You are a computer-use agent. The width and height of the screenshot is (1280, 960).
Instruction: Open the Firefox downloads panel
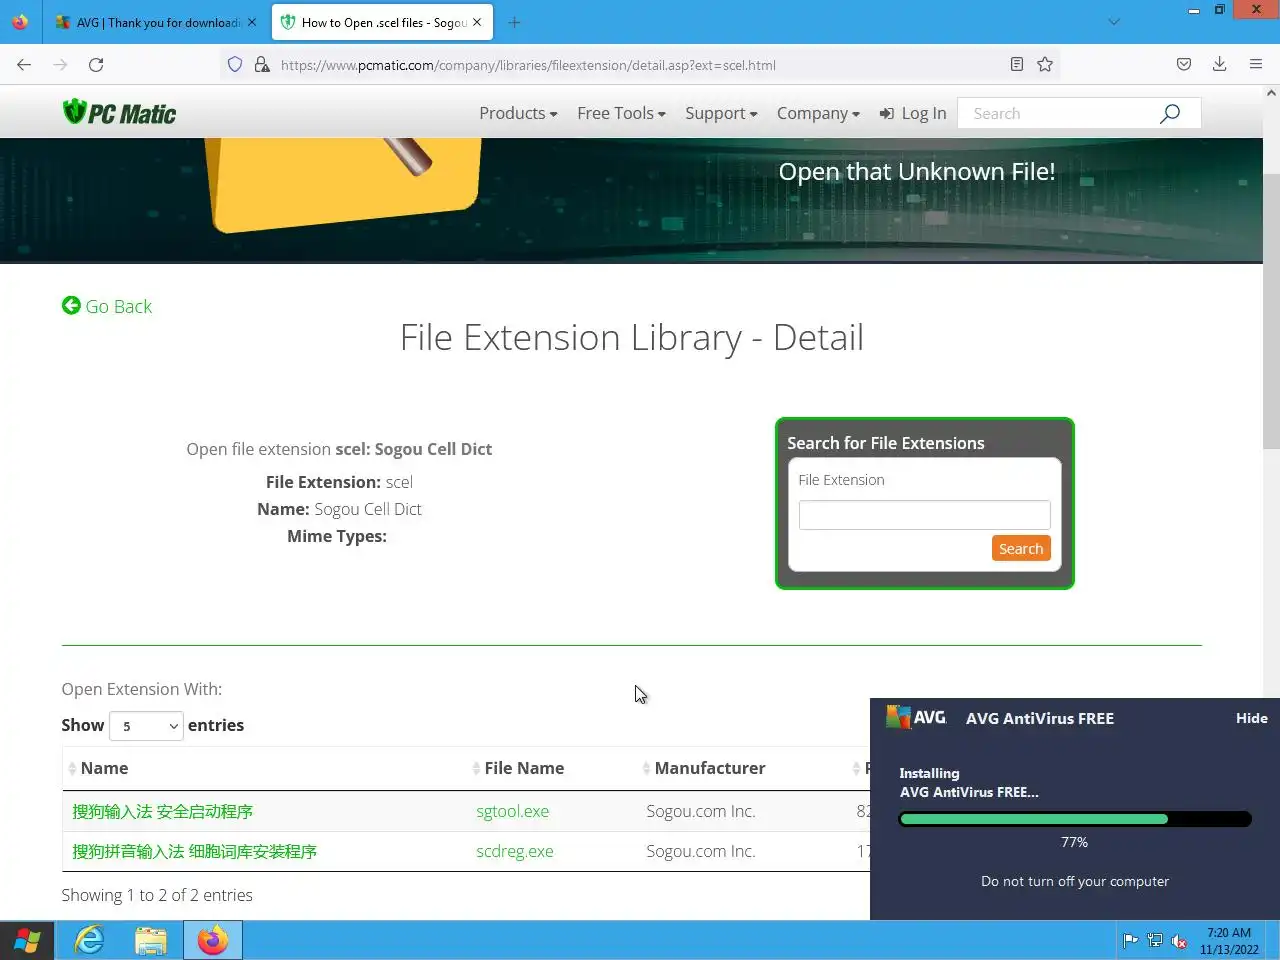[x=1219, y=65]
